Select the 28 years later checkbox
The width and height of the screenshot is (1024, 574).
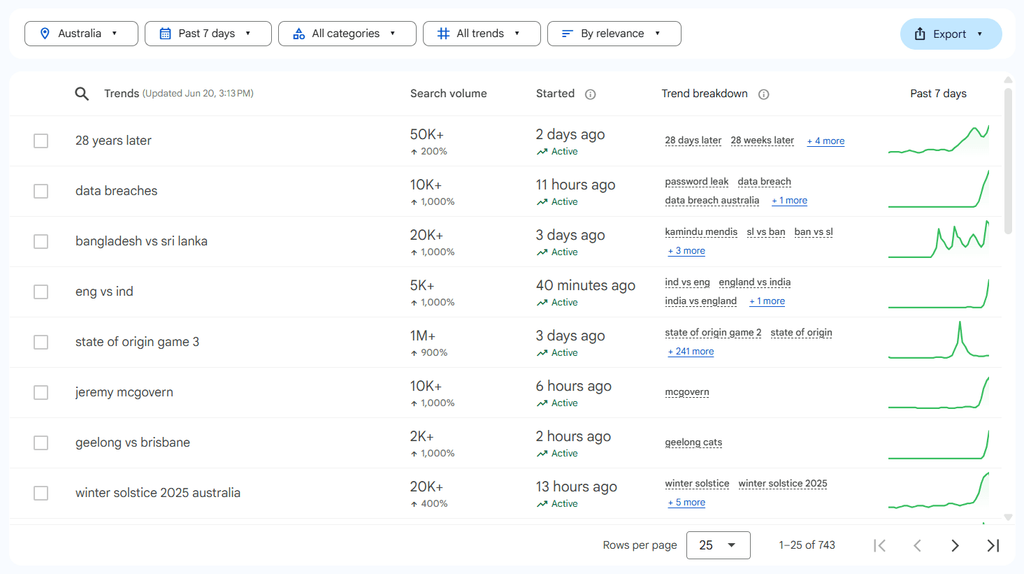tap(41, 141)
